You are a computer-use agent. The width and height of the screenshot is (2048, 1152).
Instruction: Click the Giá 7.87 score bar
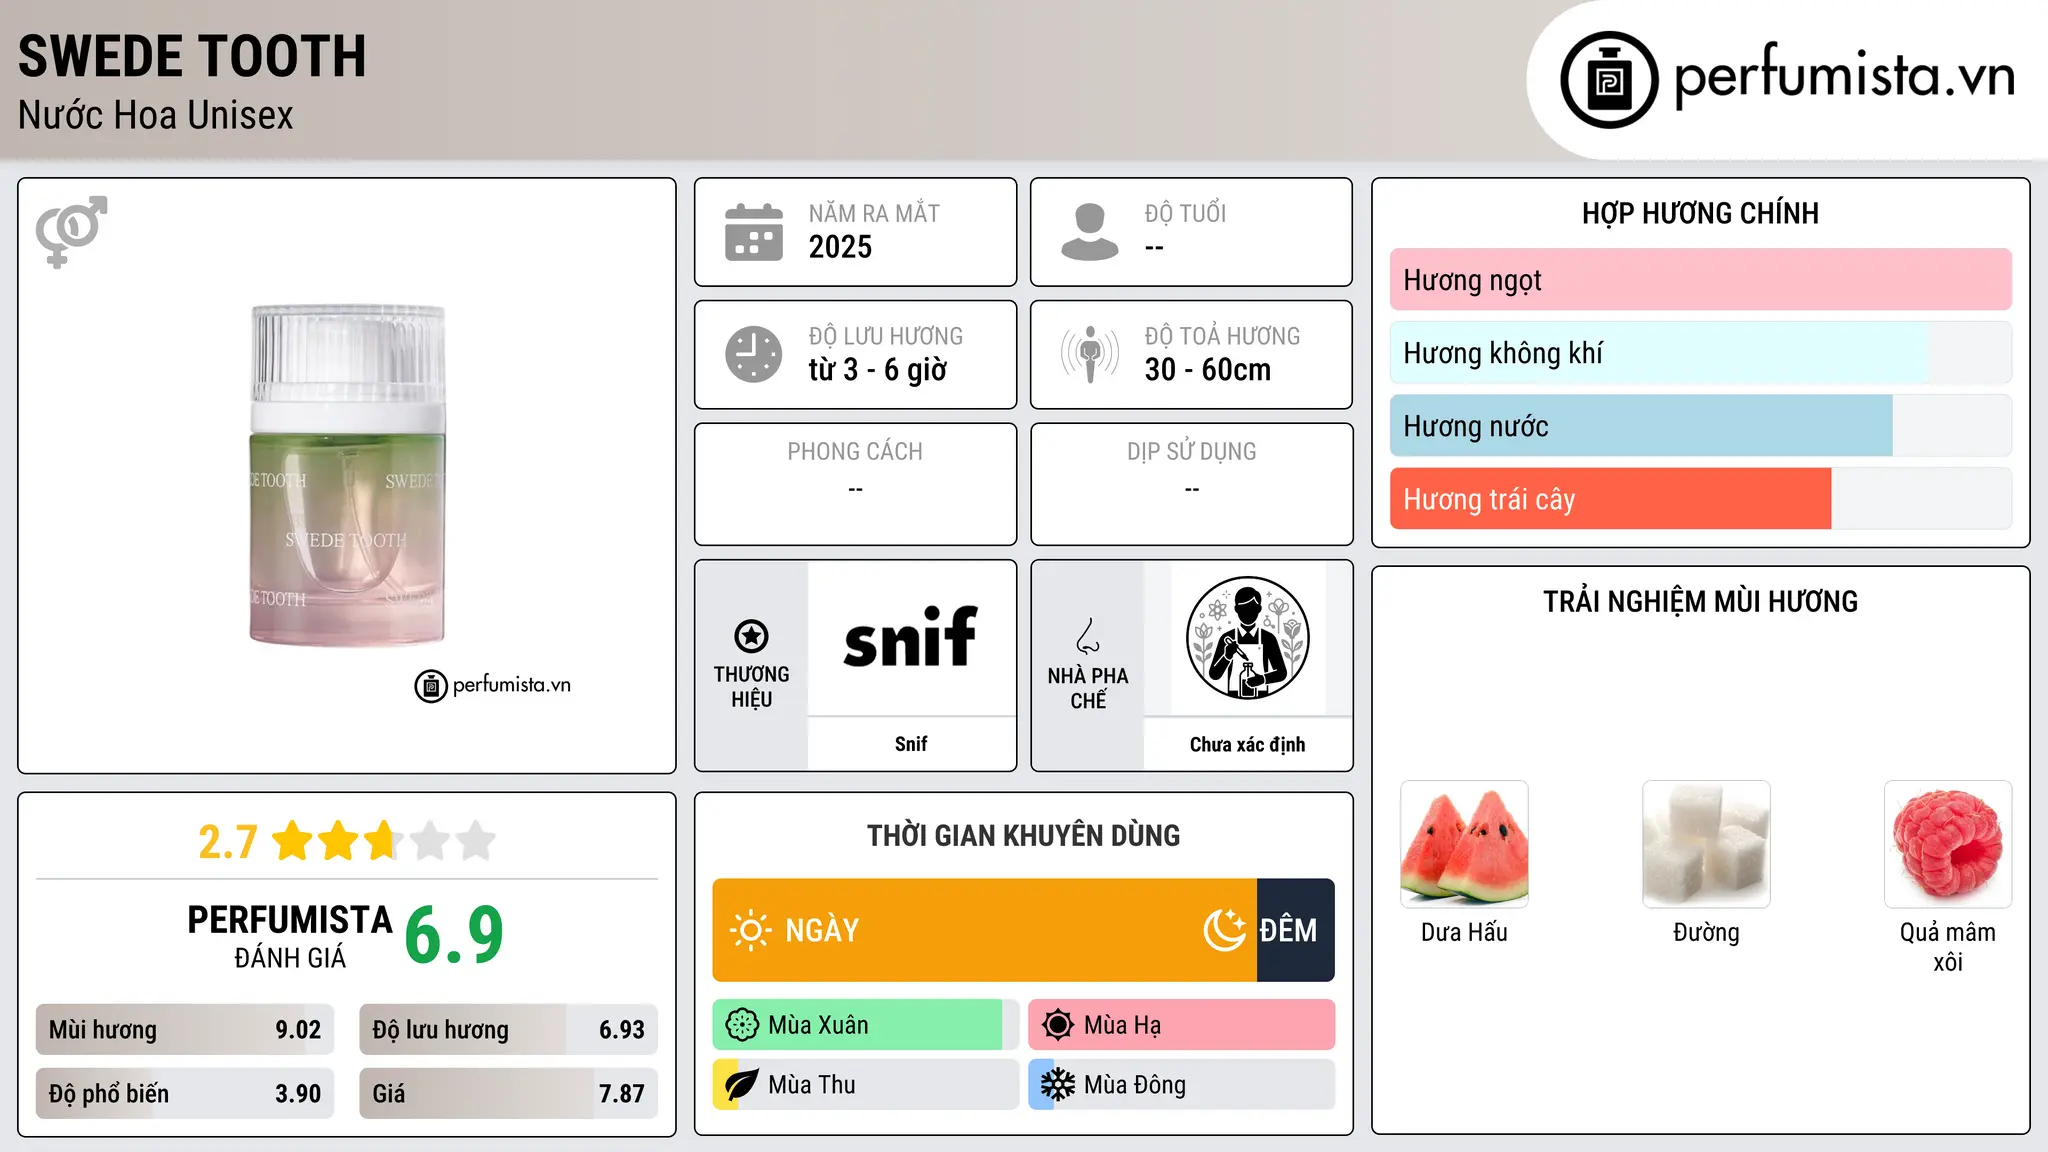click(508, 1094)
